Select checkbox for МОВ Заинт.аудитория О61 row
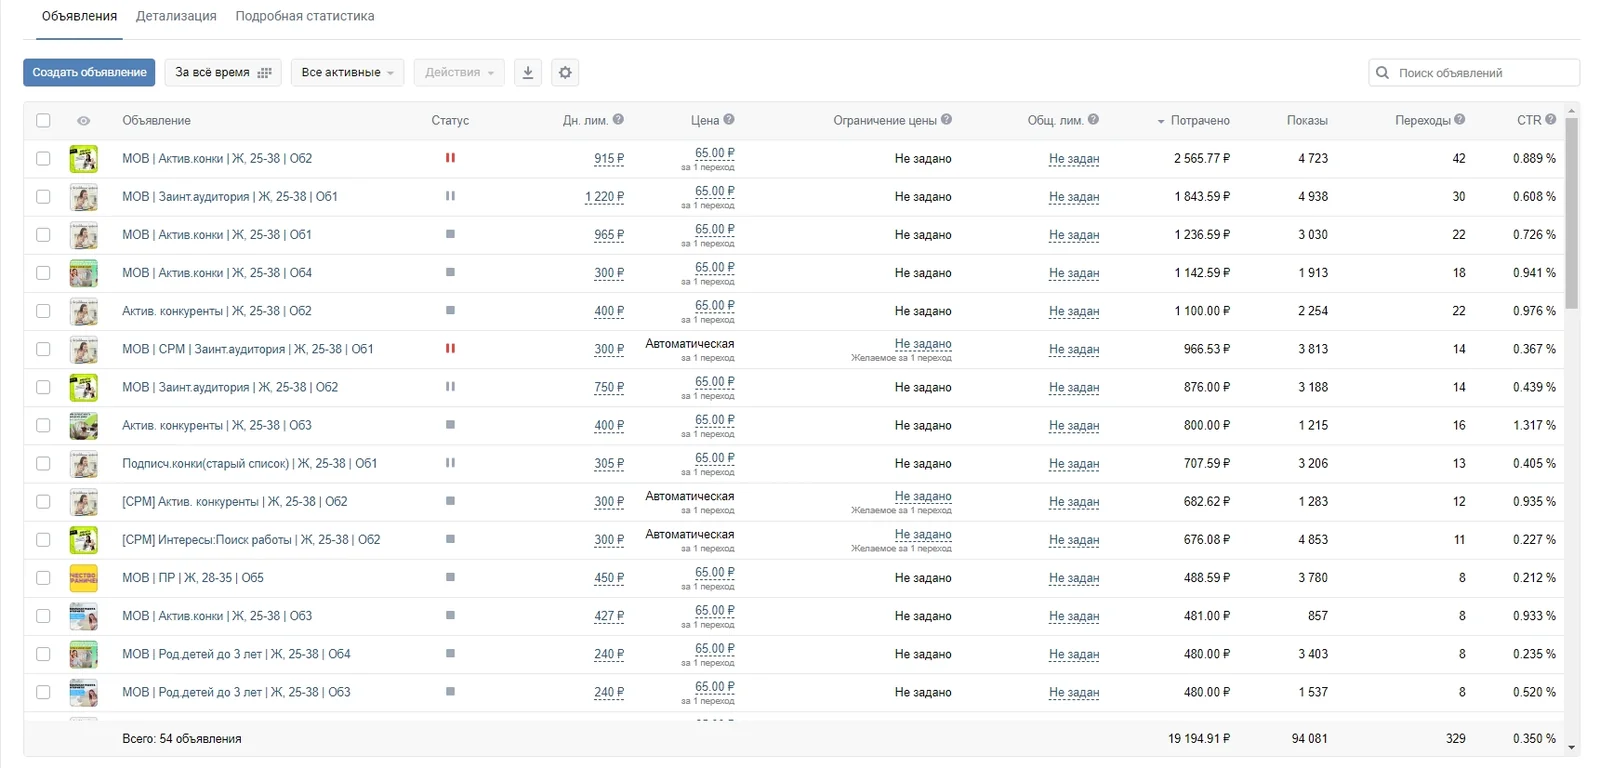This screenshot has width=1600, height=768. [43, 197]
